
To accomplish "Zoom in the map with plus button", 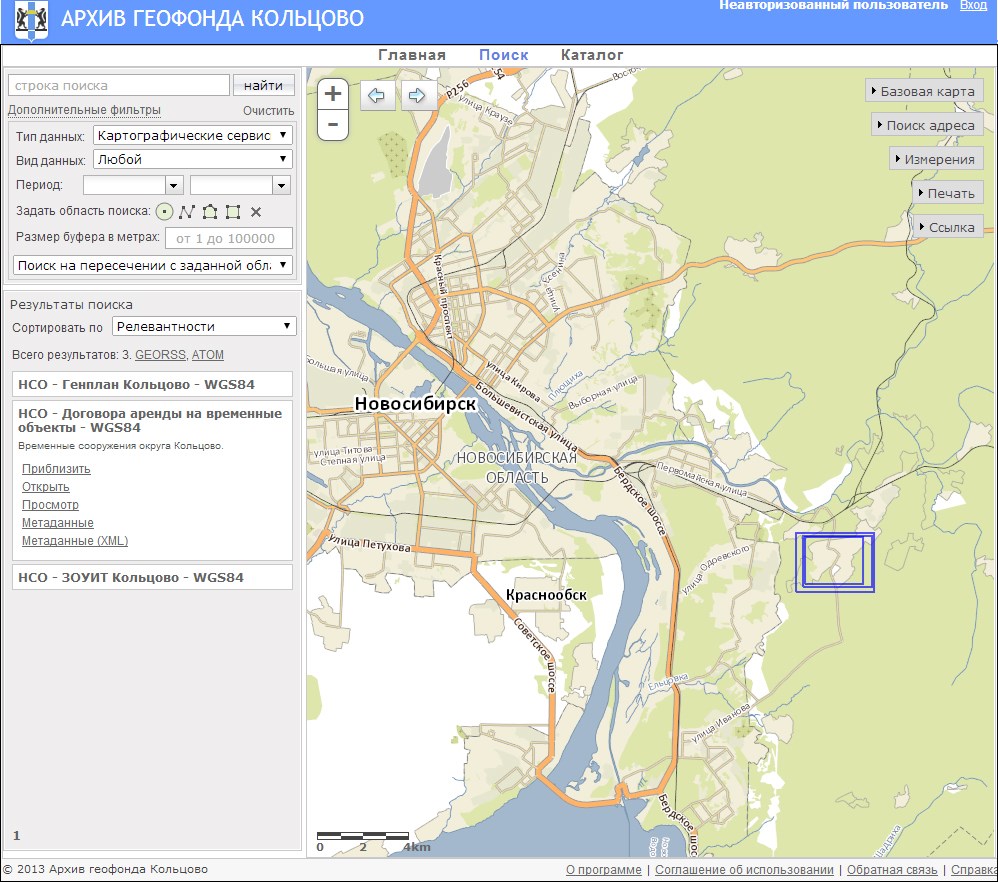I will [333, 94].
